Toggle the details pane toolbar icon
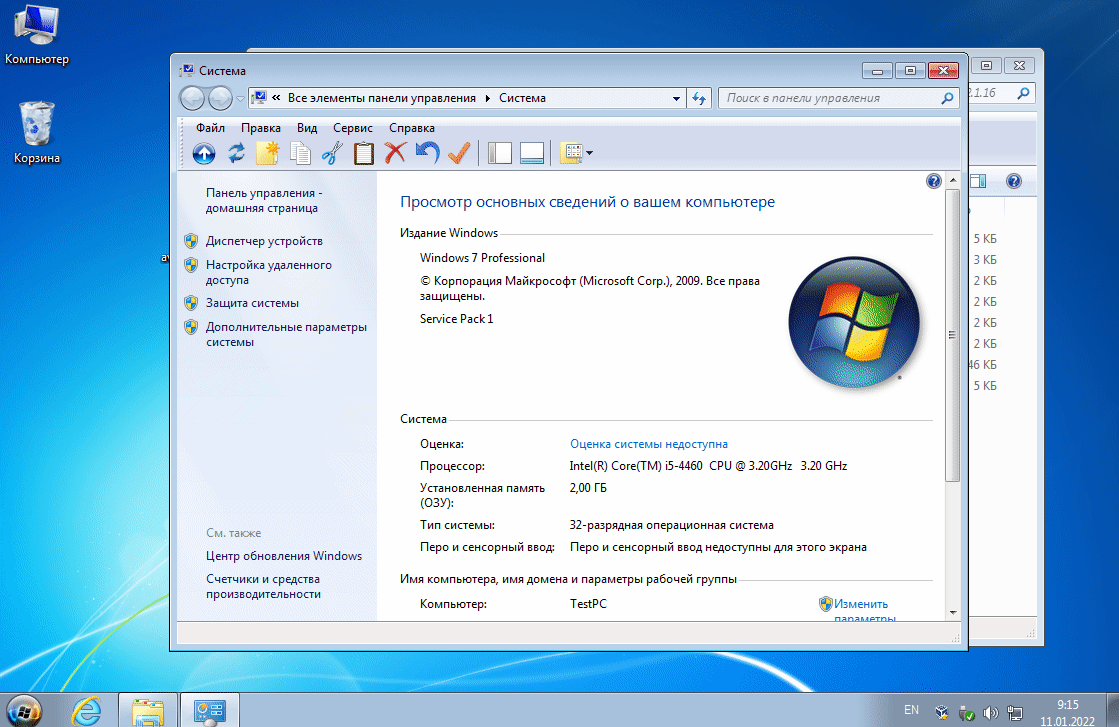Image resolution: width=1119 pixels, height=727 pixels. pos(532,153)
